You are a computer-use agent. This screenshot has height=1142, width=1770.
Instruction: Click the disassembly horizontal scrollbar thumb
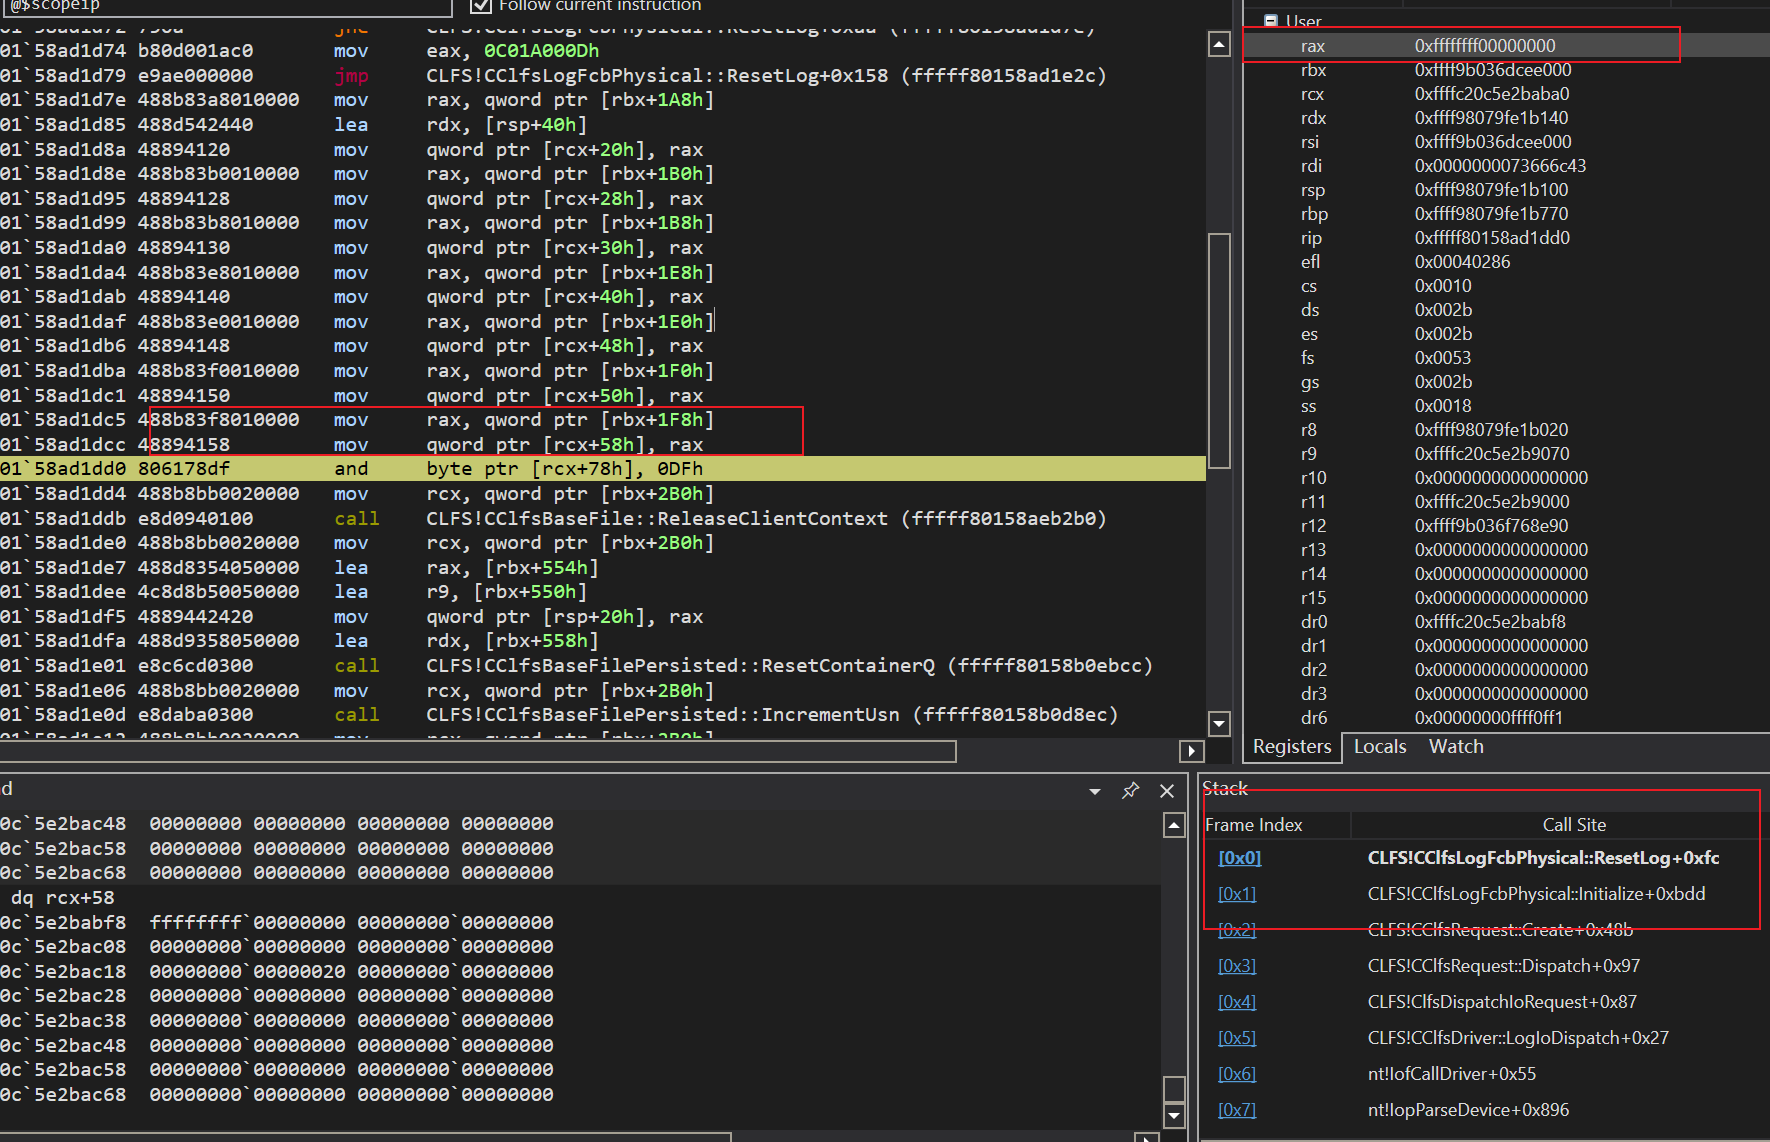tap(478, 751)
